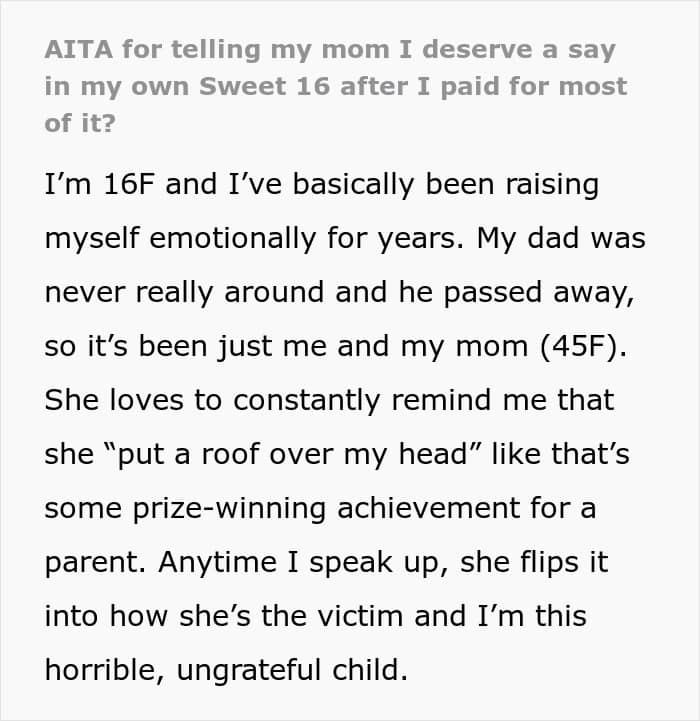
Task: Click the 'Sweet 16' phrase in the title
Action: click(264, 86)
